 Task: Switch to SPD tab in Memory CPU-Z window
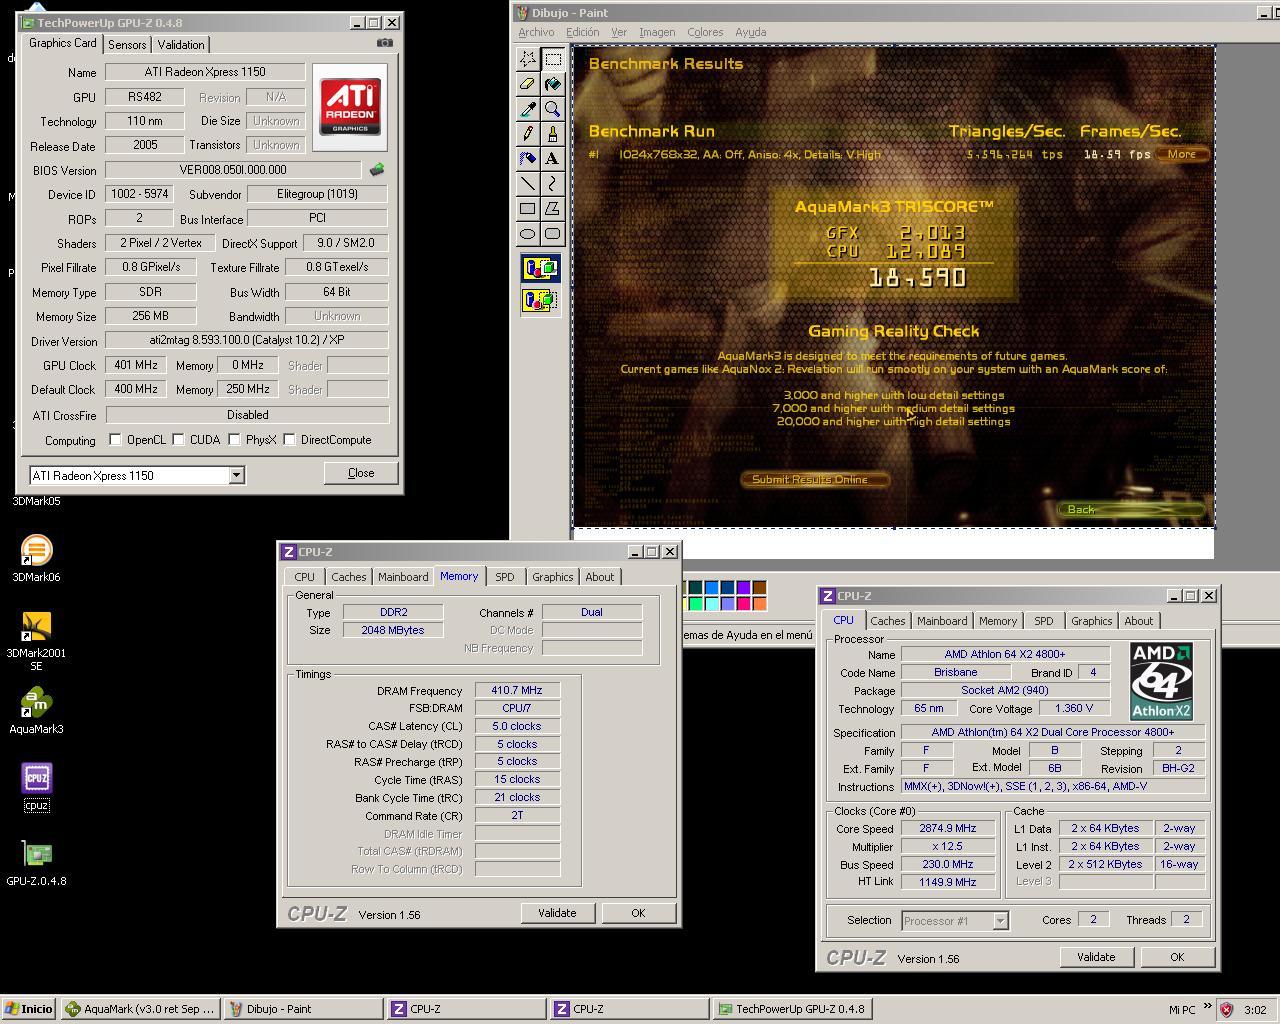click(504, 577)
